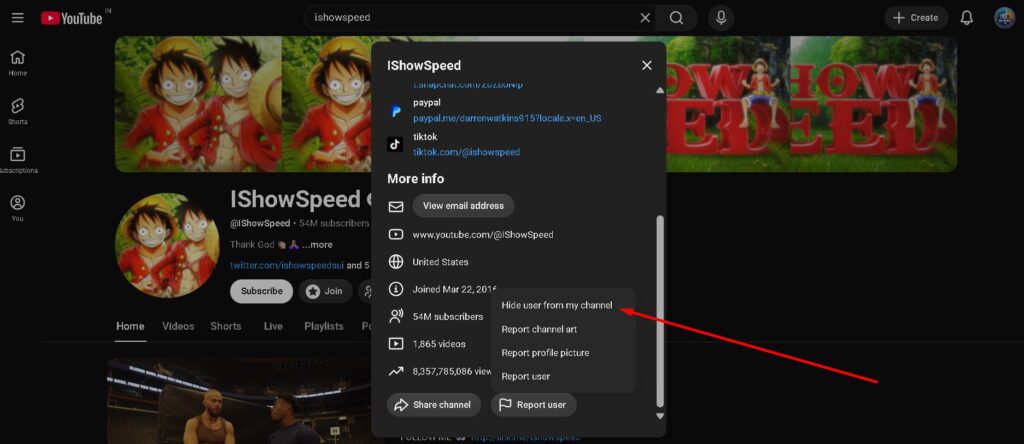Start voice search with microphone
The height and width of the screenshot is (444, 1024).
[x=721, y=18]
